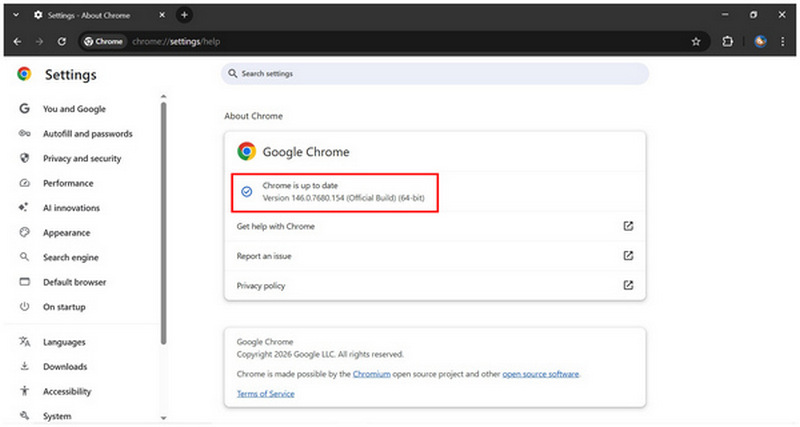Viewport: 800px width, 427px height.
Task: Click the About Chrome heading
Action: [254, 116]
